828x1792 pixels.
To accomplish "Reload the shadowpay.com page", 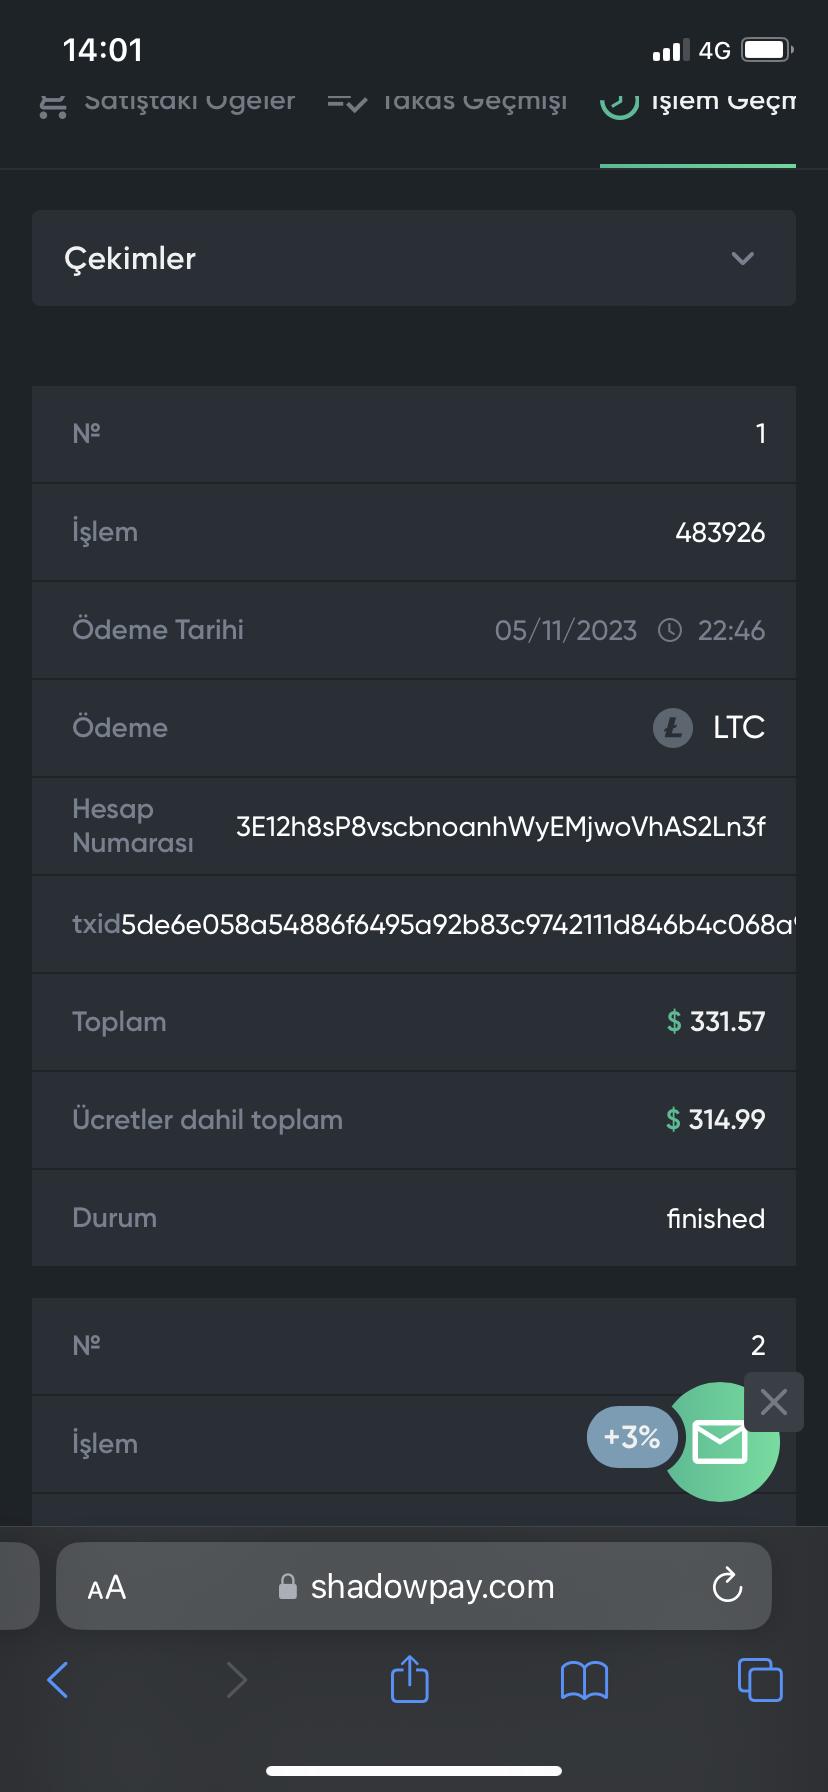I will coord(727,1586).
